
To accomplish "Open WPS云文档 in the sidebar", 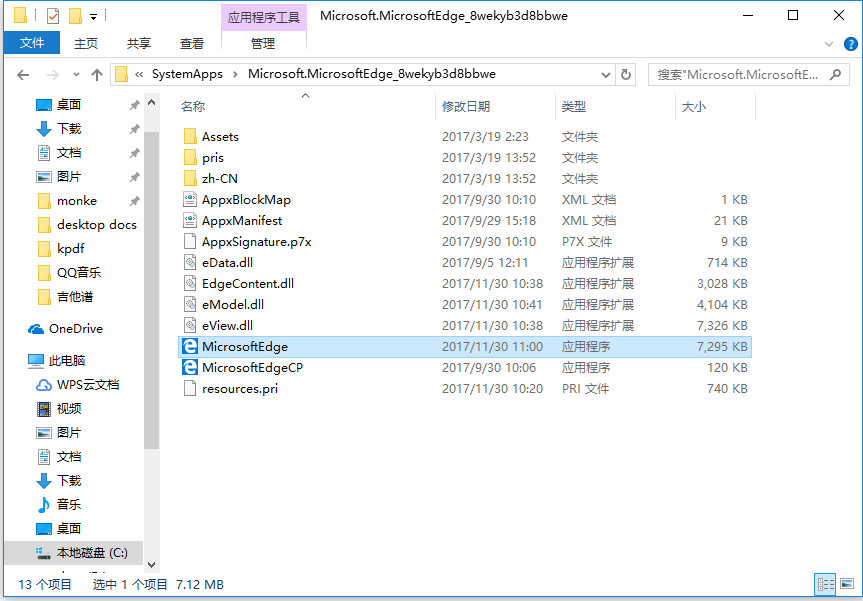I will click(77, 385).
